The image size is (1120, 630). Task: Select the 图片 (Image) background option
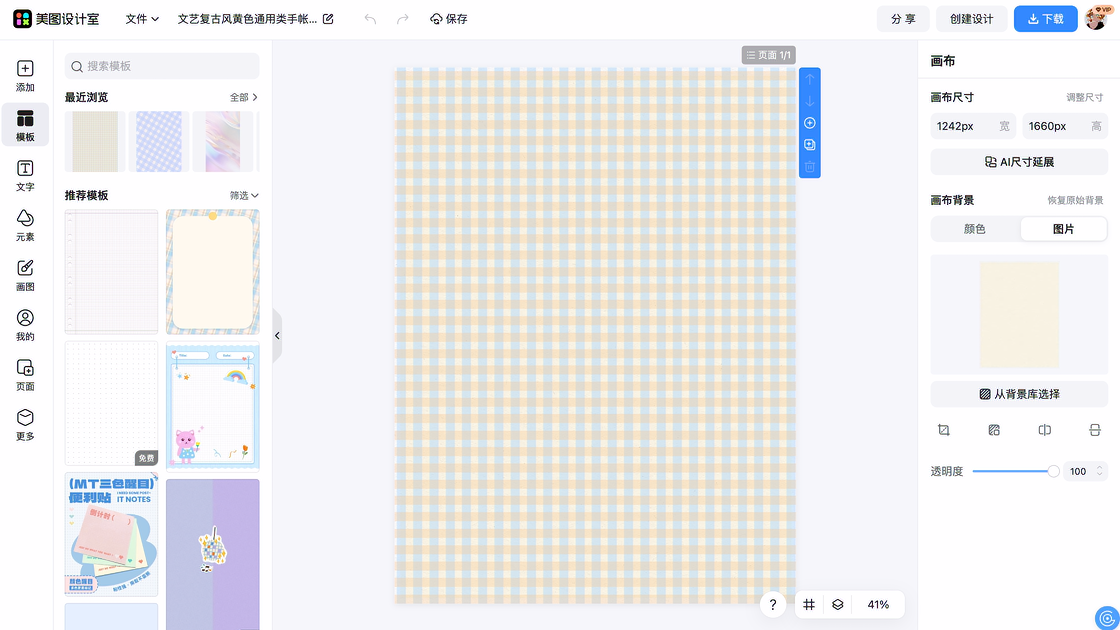[x=1063, y=229]
